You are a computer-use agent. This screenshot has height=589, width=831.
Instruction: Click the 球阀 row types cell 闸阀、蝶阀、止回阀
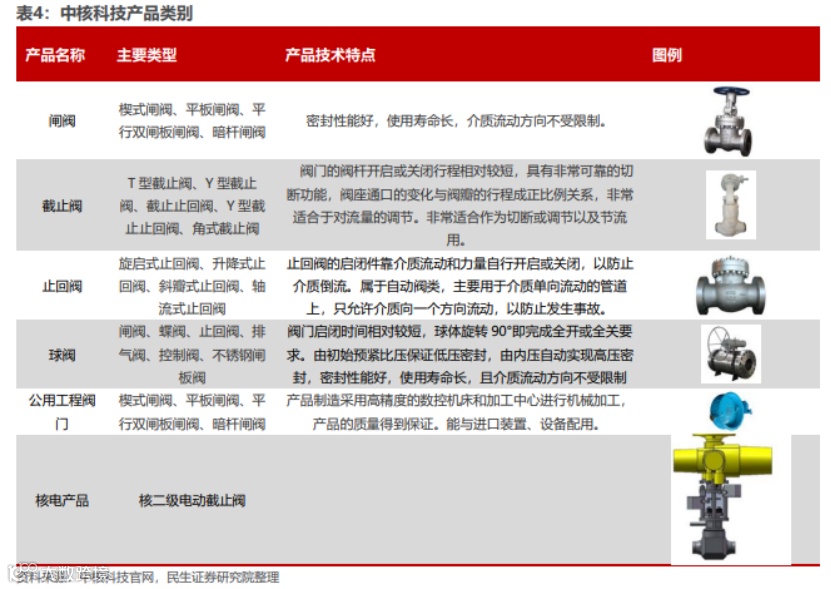coord(192,355)
